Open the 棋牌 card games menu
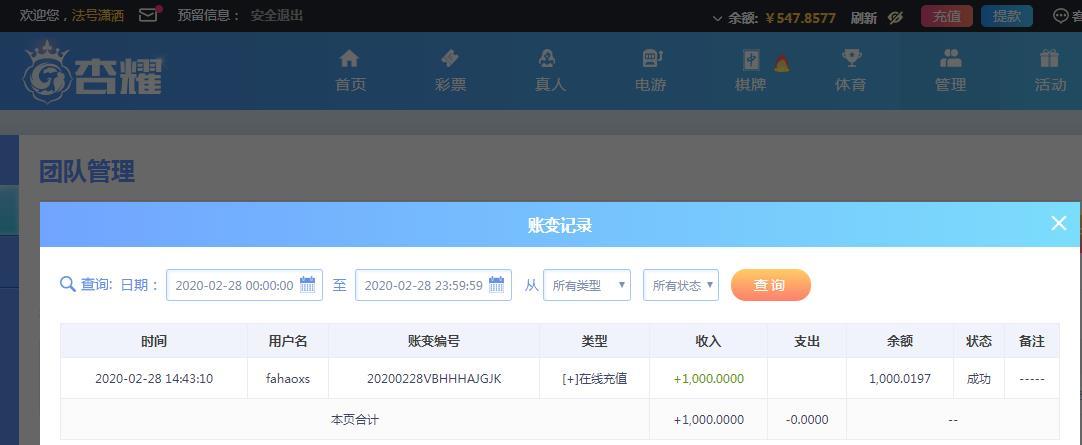1082x445 pixels. [x=751, y=84]
